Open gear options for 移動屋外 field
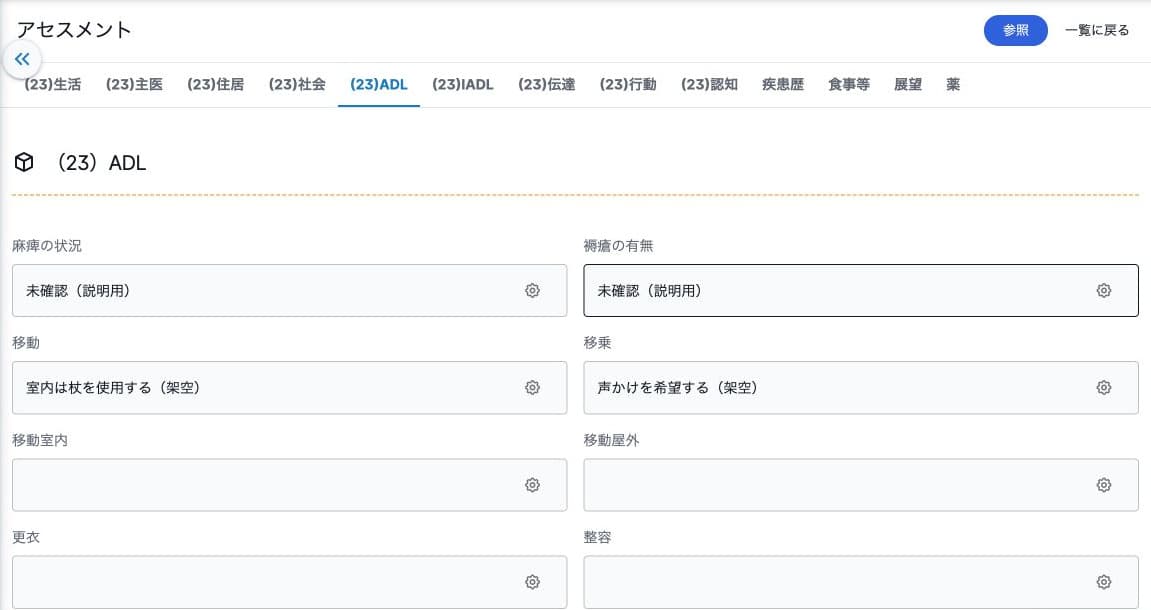Screen dimensions: 1151x610 [1103, 485]
